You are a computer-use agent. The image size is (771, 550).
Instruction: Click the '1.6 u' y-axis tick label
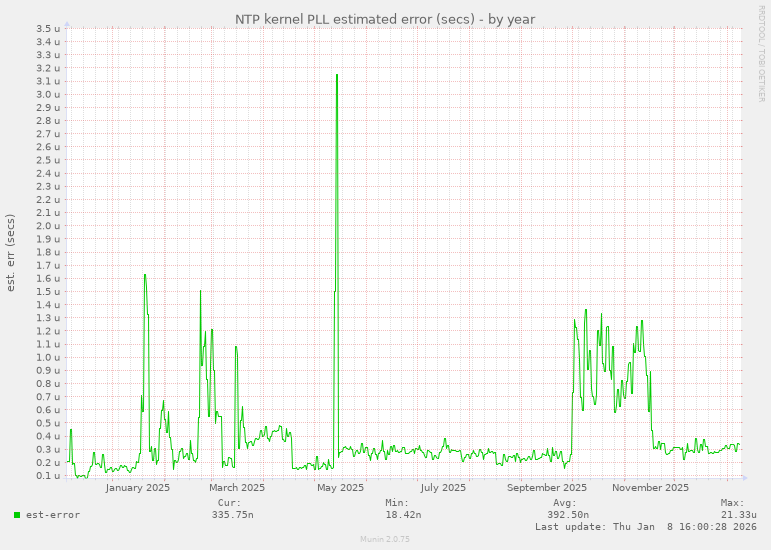(48, 278)
